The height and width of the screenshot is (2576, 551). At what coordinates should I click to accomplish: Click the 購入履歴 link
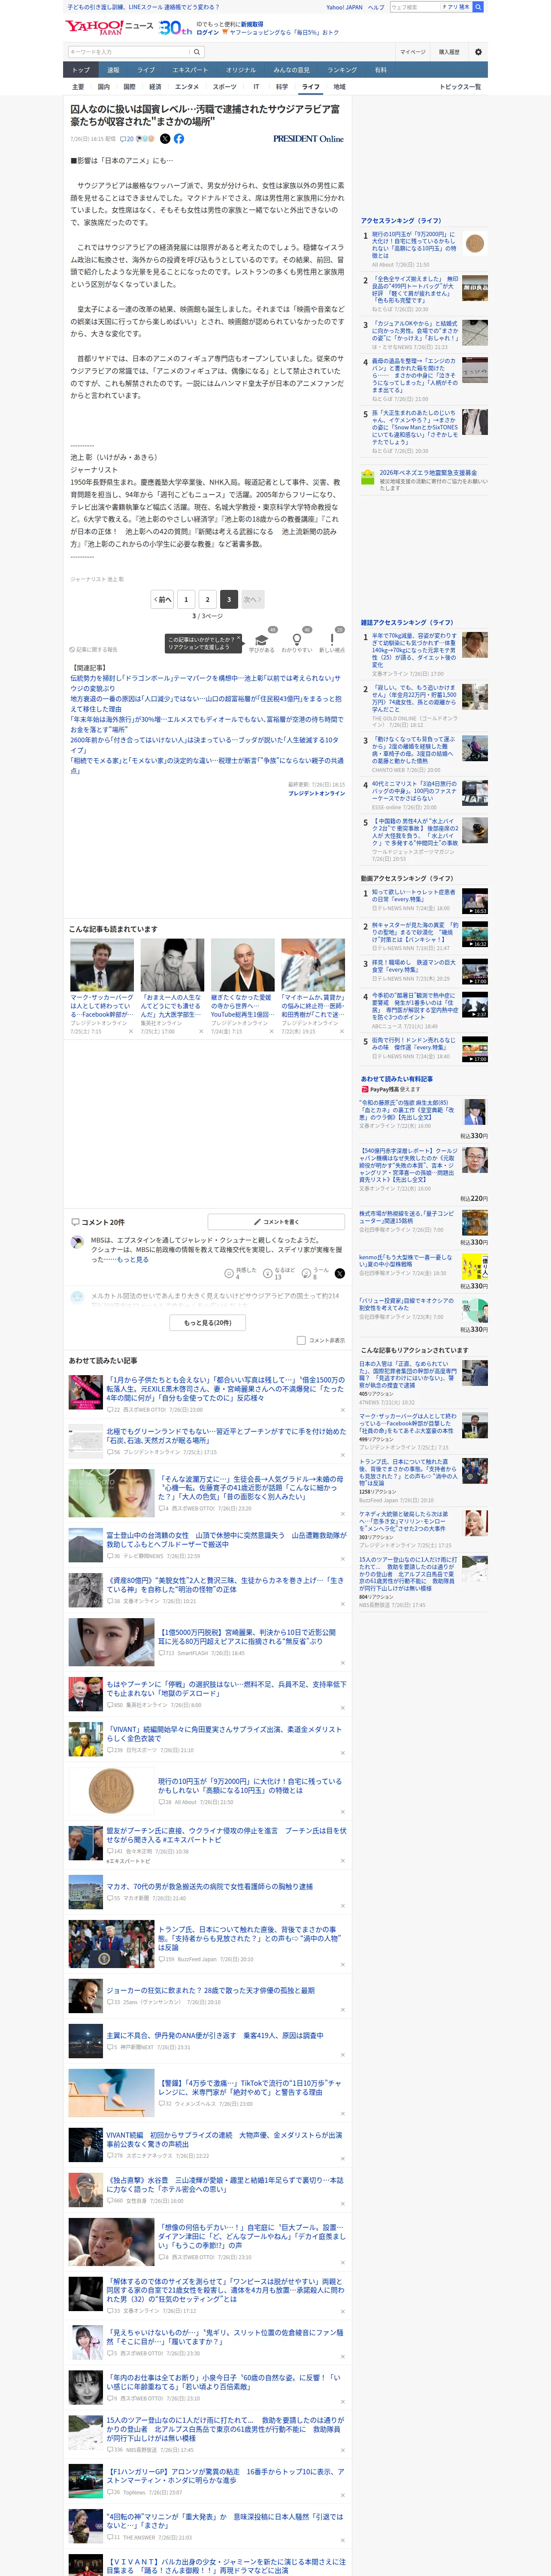click(x=449, y=52)
